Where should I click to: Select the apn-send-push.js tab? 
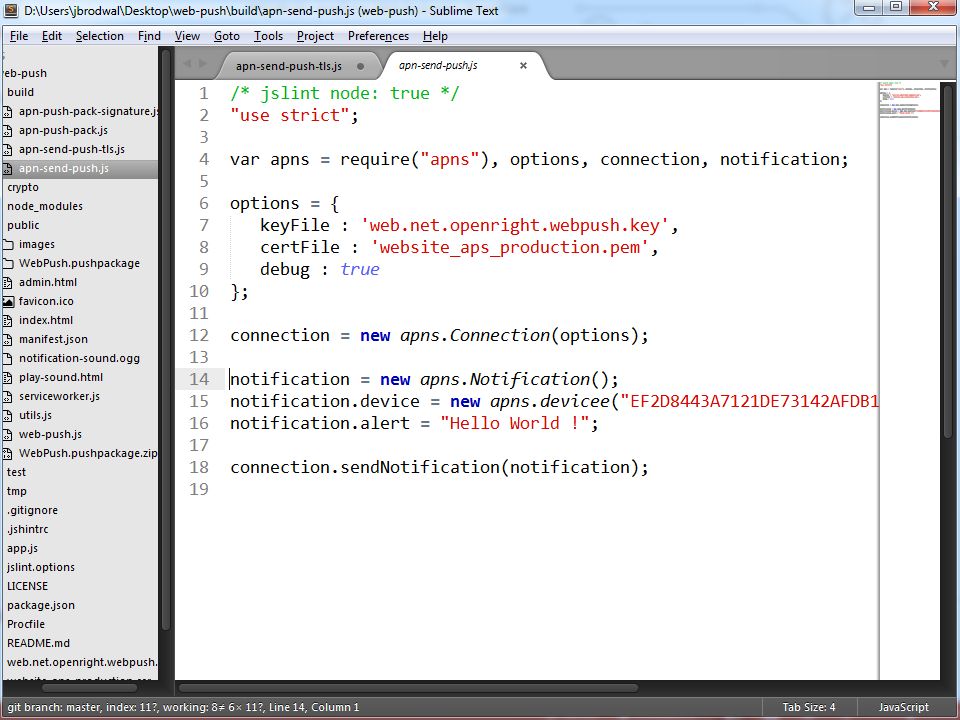438,66
